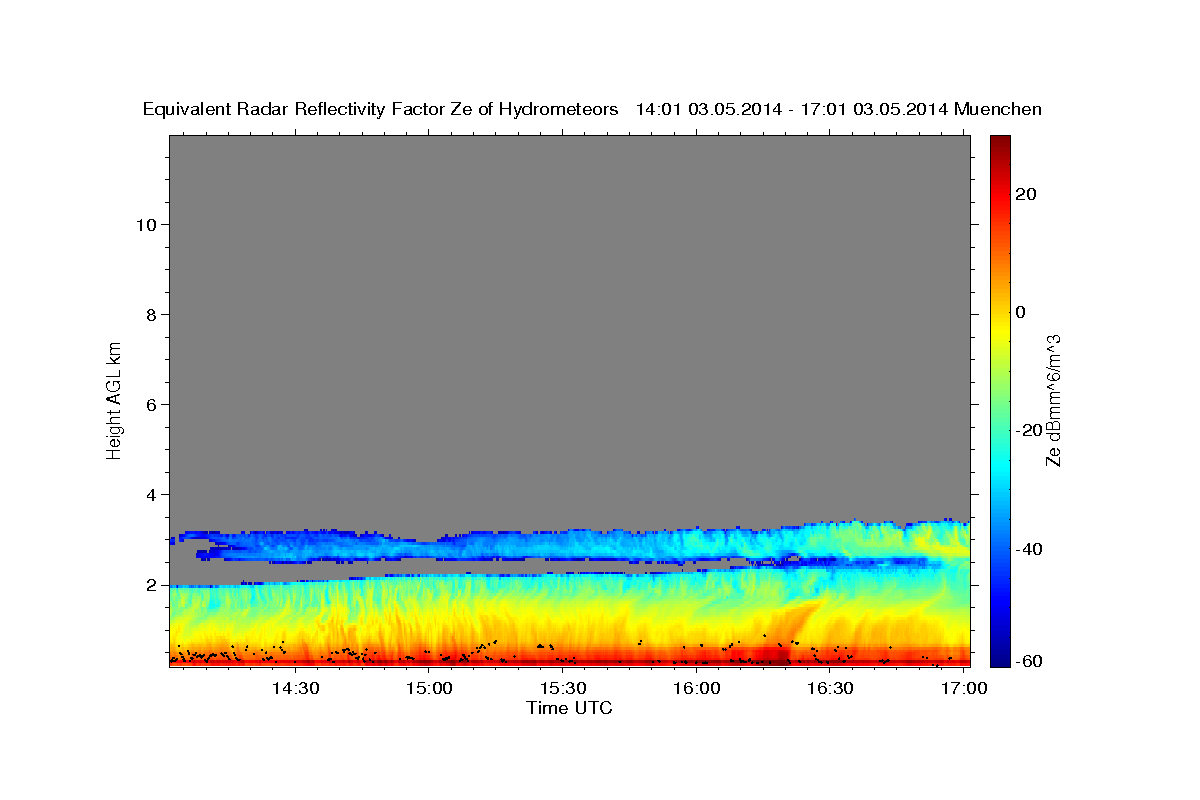
Task: Click the '4' height tick label
Action: (152, 495)
